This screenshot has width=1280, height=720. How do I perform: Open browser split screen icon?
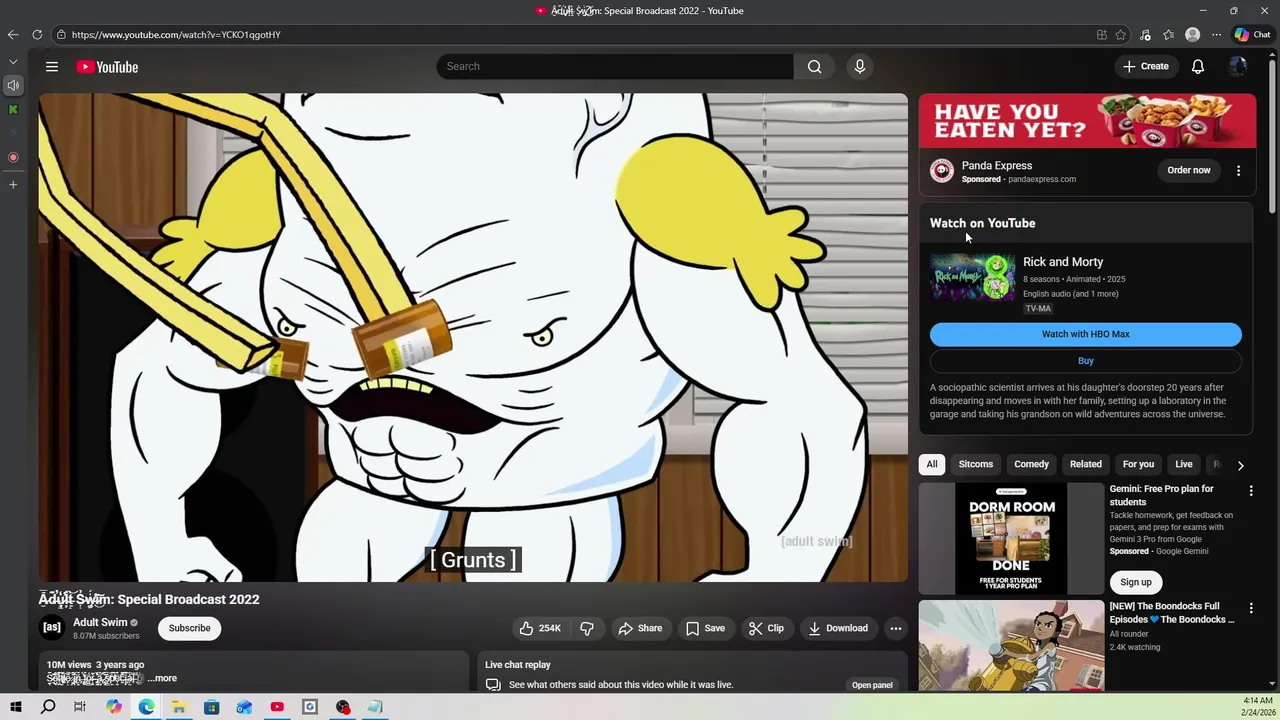(x=1102, y=35)
